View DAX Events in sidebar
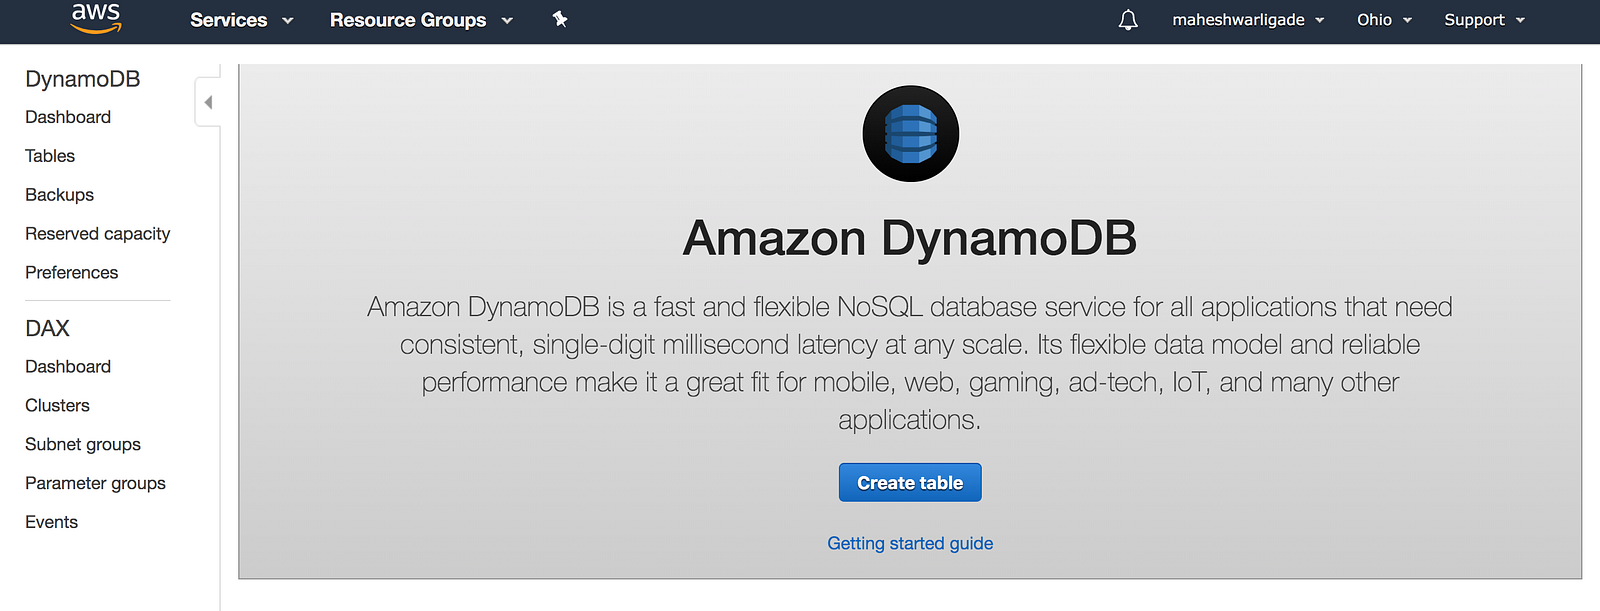This screenshot has width=1600, height=611. 52,522
